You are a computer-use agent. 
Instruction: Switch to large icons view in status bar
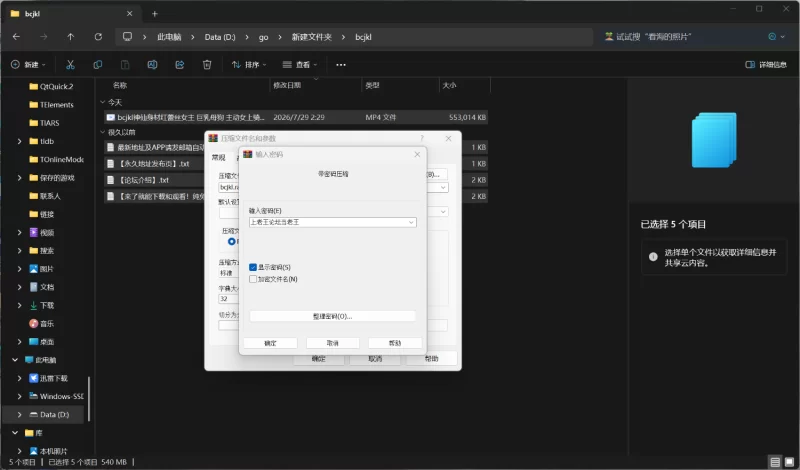coord(790,462)
